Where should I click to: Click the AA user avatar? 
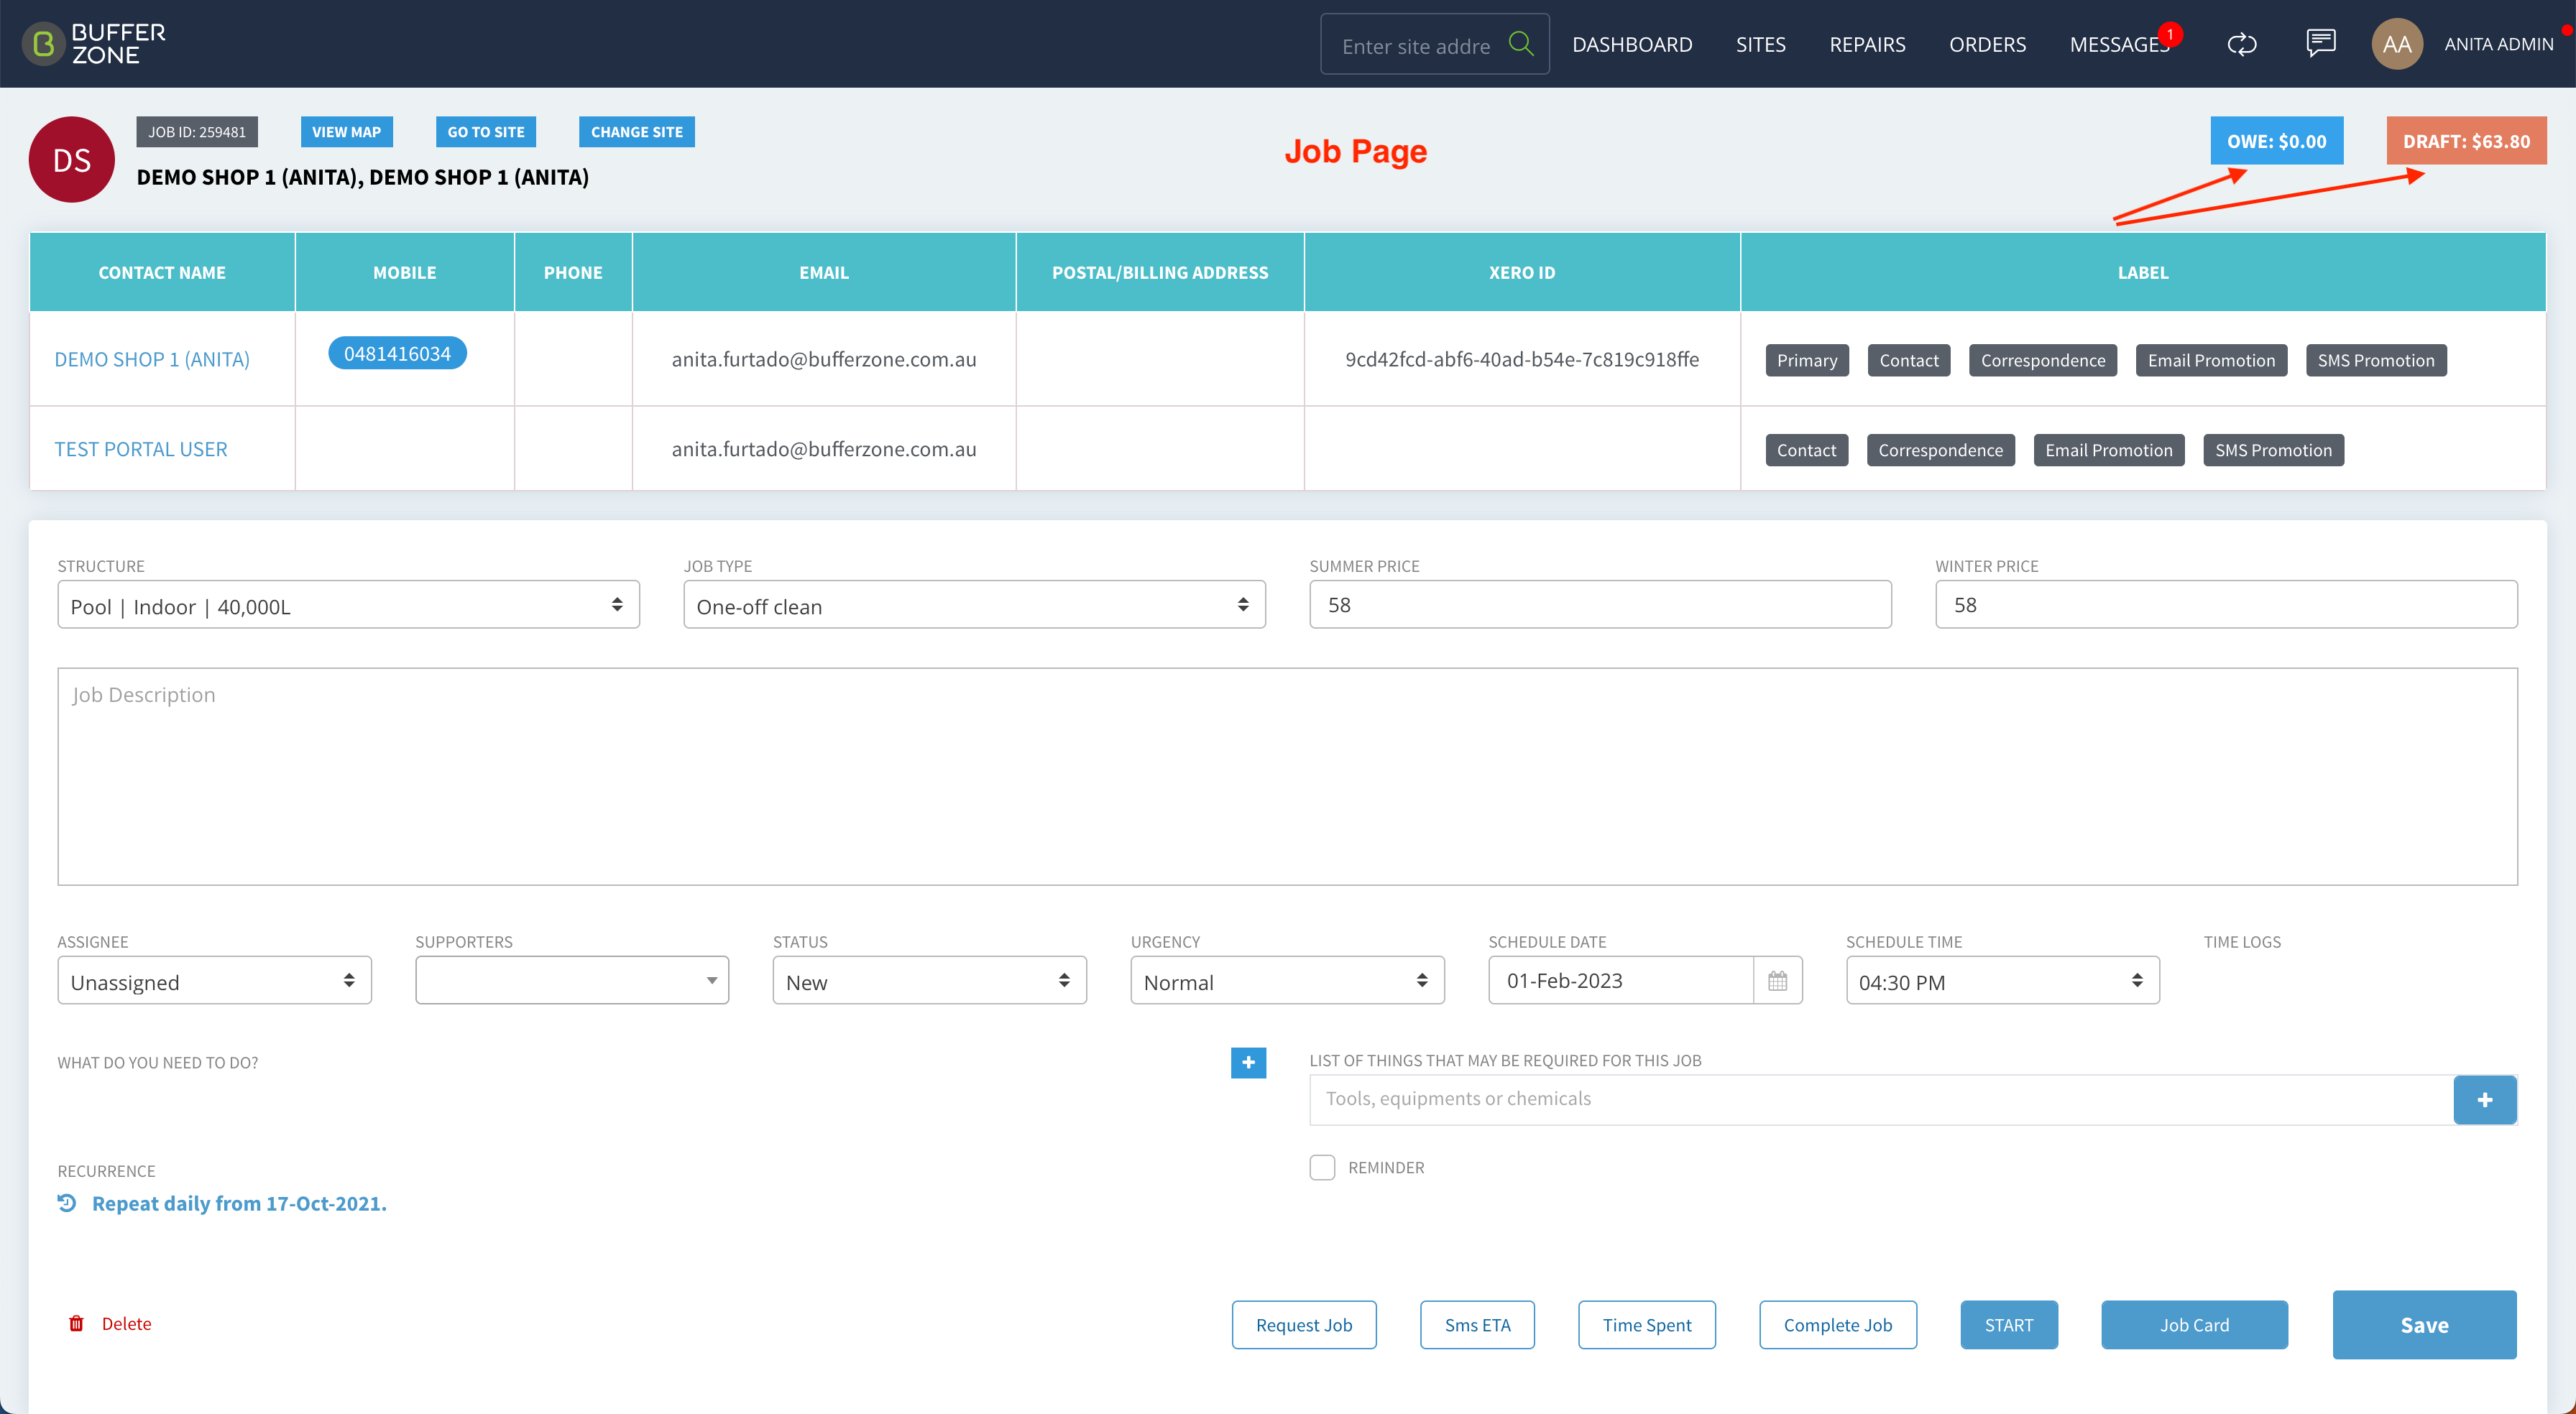click(x=2397, y=44)
